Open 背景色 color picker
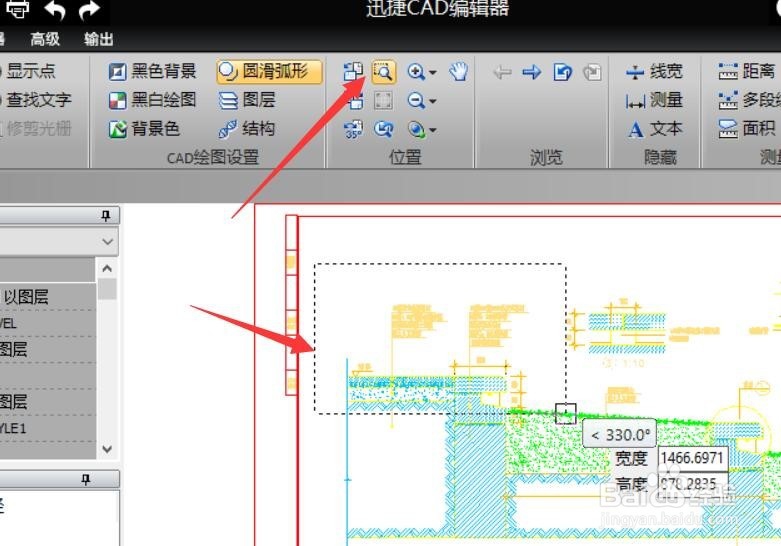Image resolution: width=781 pixels, height=546 pixels. click(144, 129)
